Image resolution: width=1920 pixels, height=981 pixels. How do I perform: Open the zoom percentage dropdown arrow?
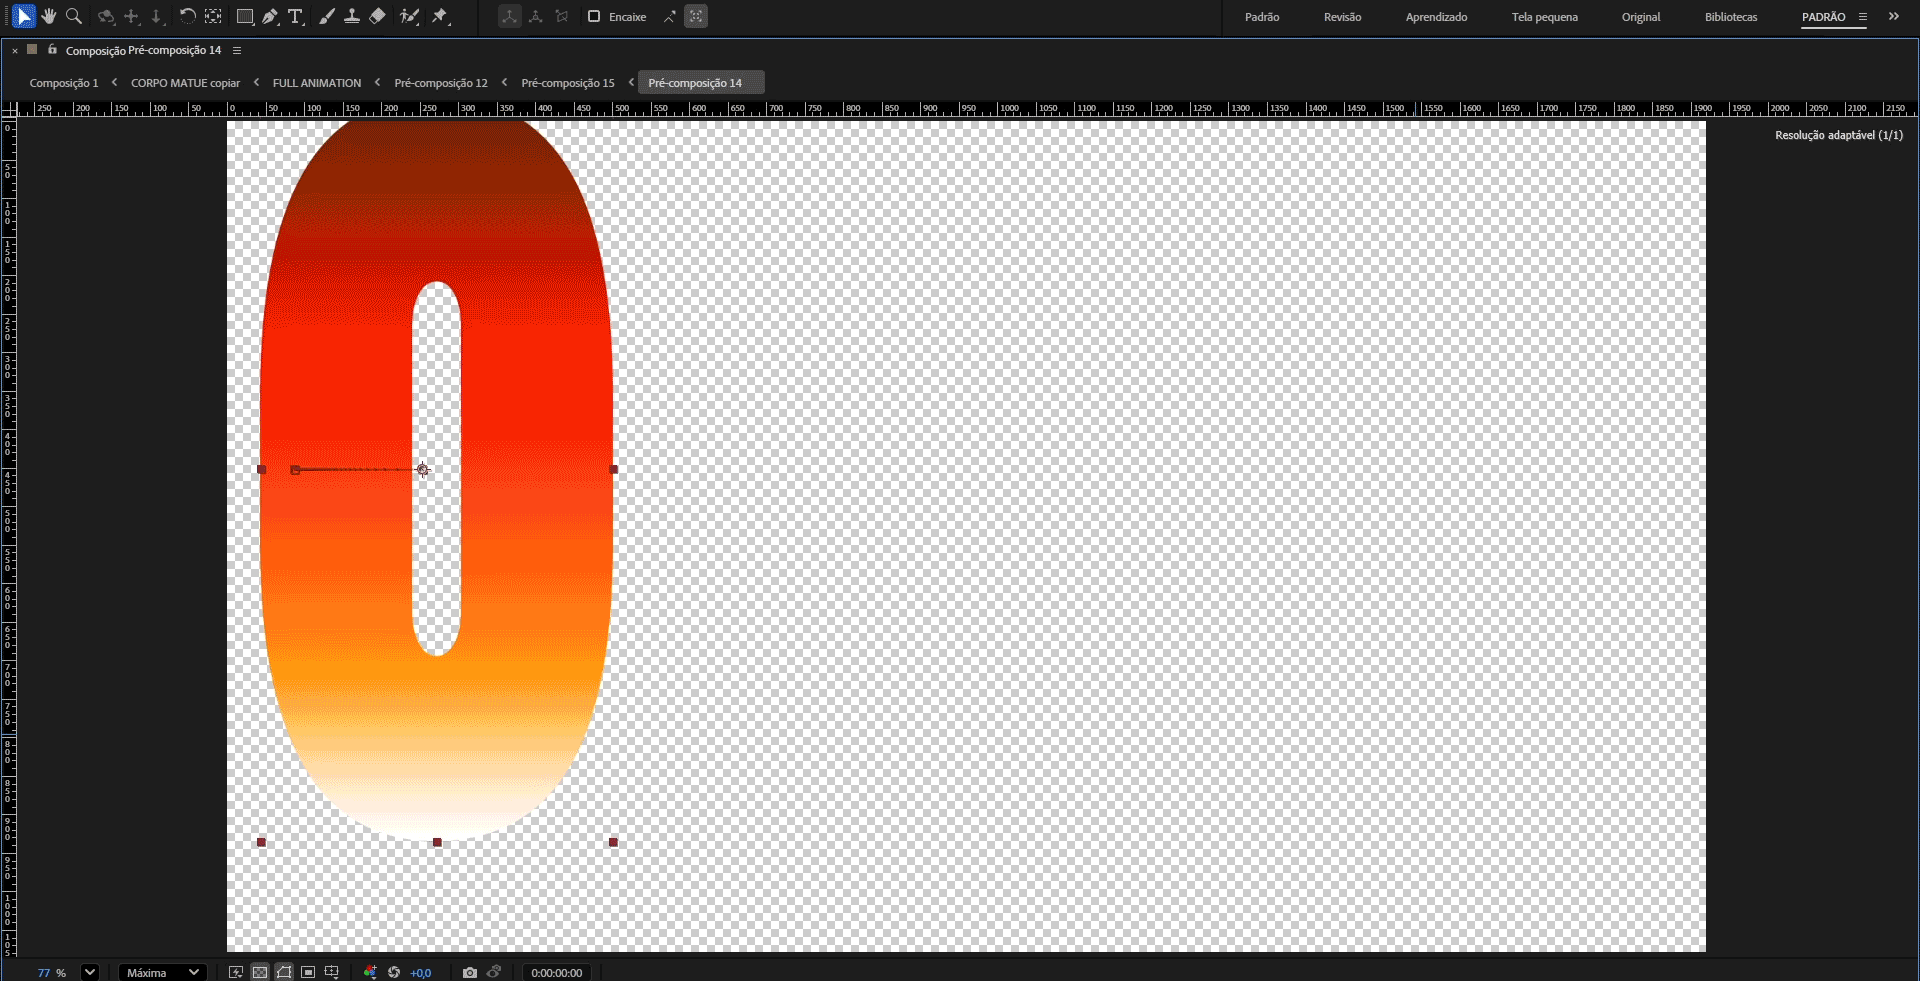click(x=90, y=972)
